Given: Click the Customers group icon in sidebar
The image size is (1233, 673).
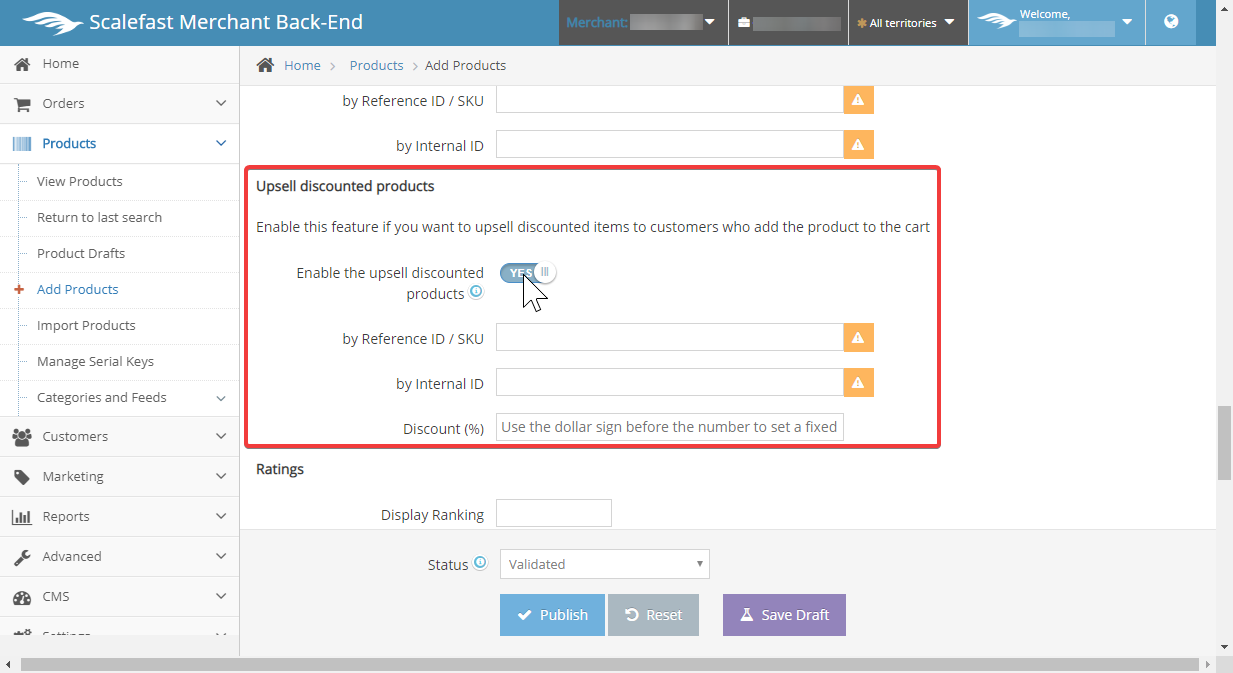Looking at the screenshot, I should 22,437.
